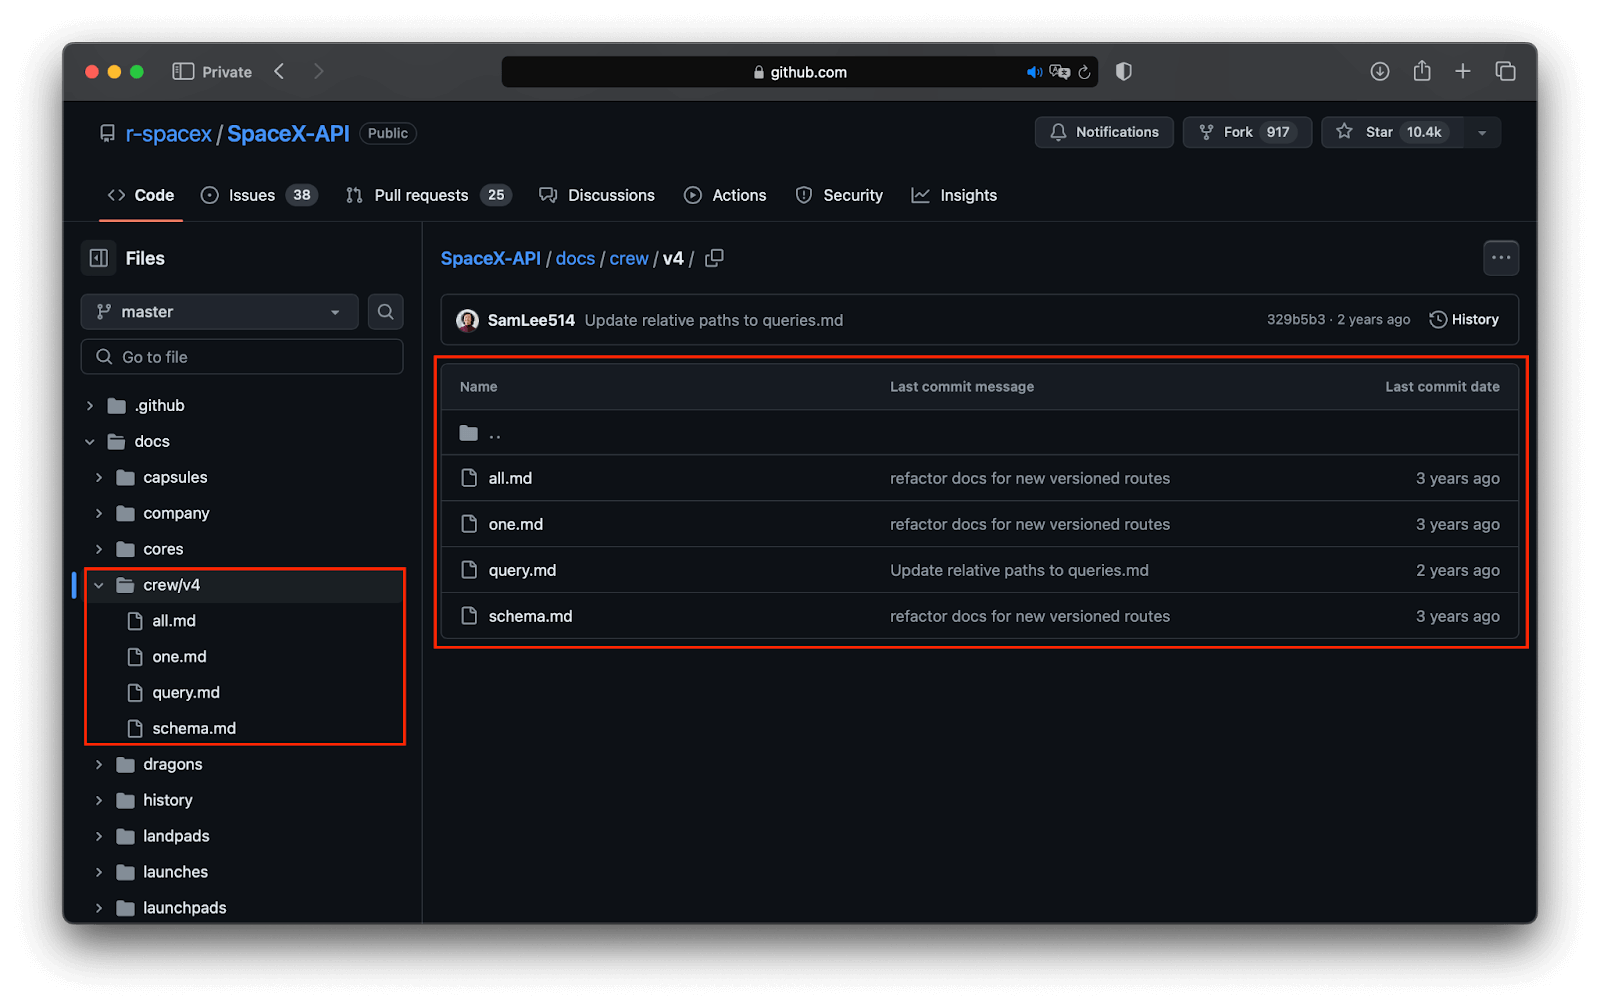The image size is (1600, 1007).
Task: Click SamLee514 avatar image
Action: 467,320
